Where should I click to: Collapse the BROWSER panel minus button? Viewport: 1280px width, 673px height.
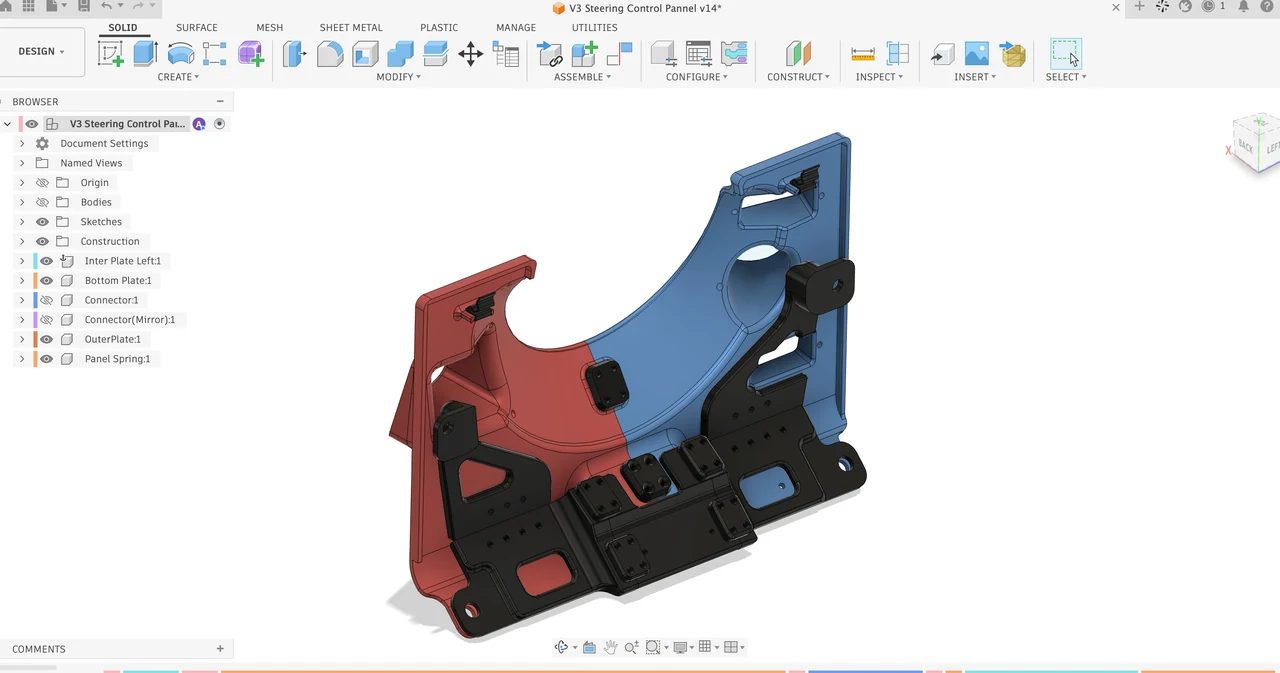[220, 101]
